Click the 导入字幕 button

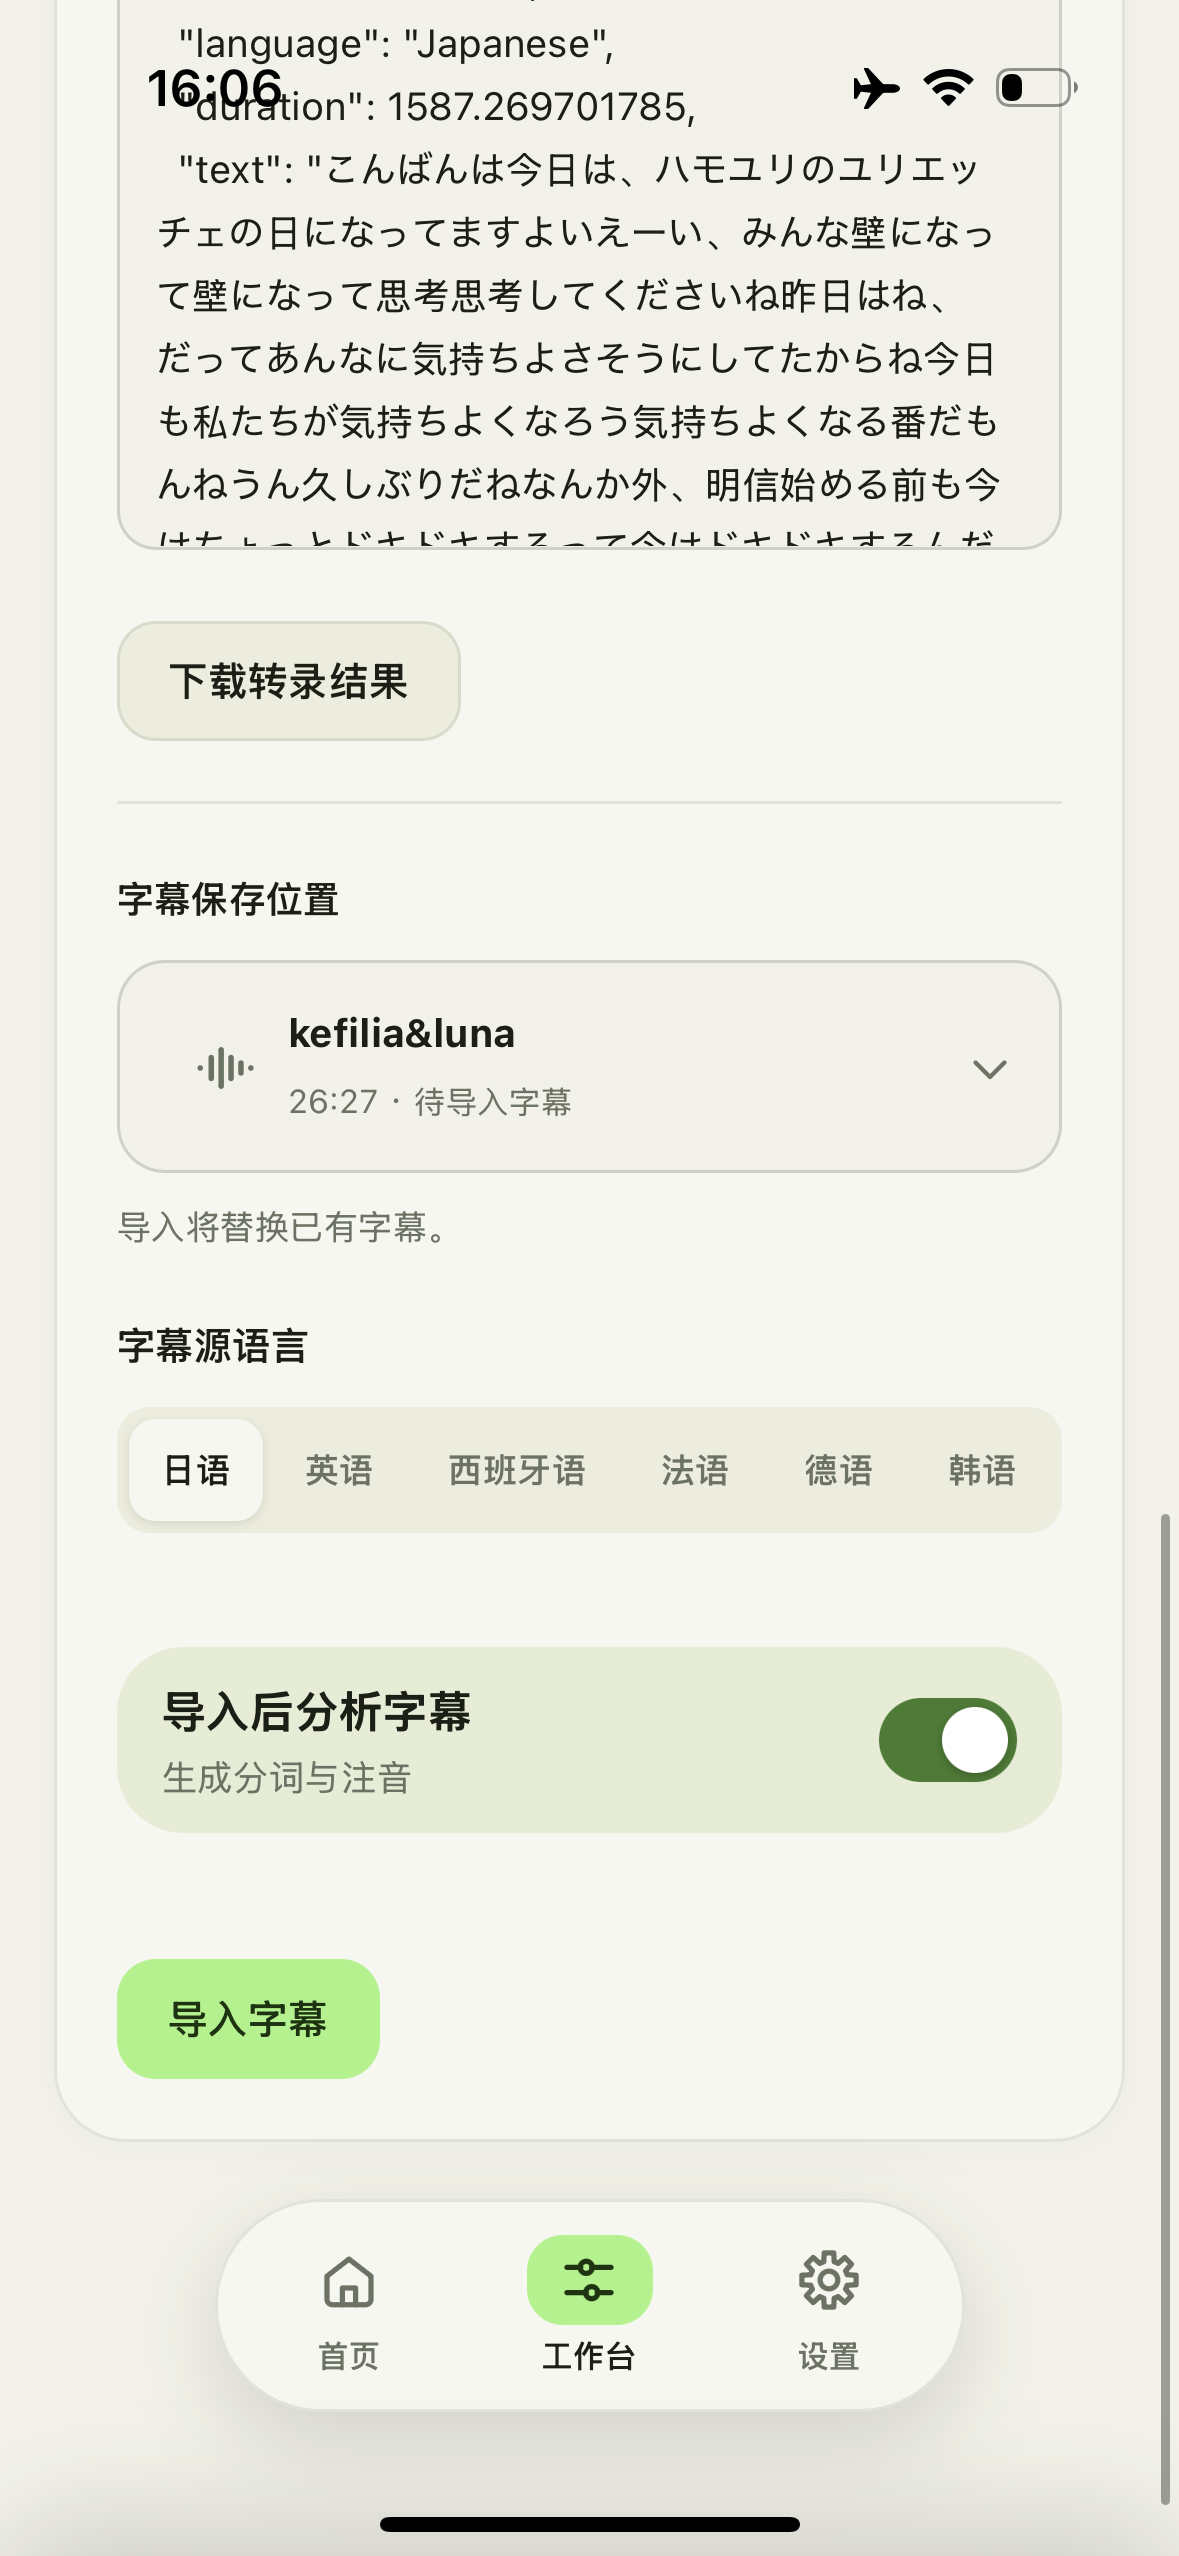(248, 2019)
